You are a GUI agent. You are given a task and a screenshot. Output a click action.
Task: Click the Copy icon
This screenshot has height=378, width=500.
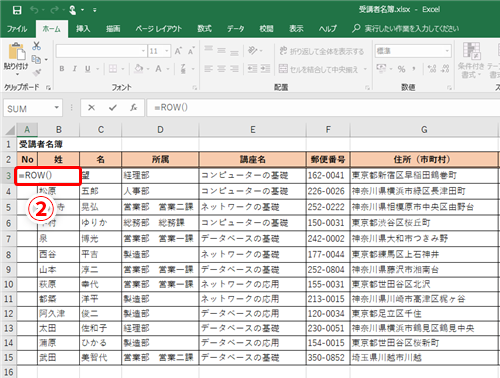(36, 59)
